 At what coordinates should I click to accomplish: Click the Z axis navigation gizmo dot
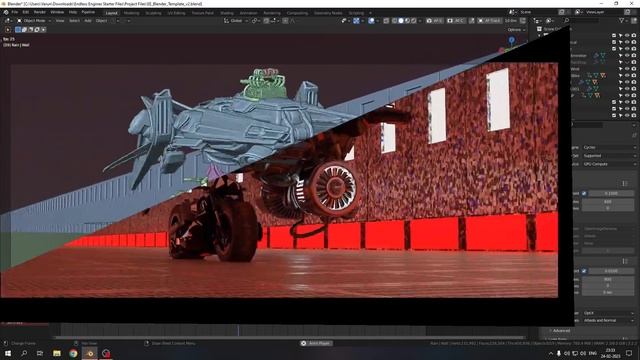pos(511,40)
